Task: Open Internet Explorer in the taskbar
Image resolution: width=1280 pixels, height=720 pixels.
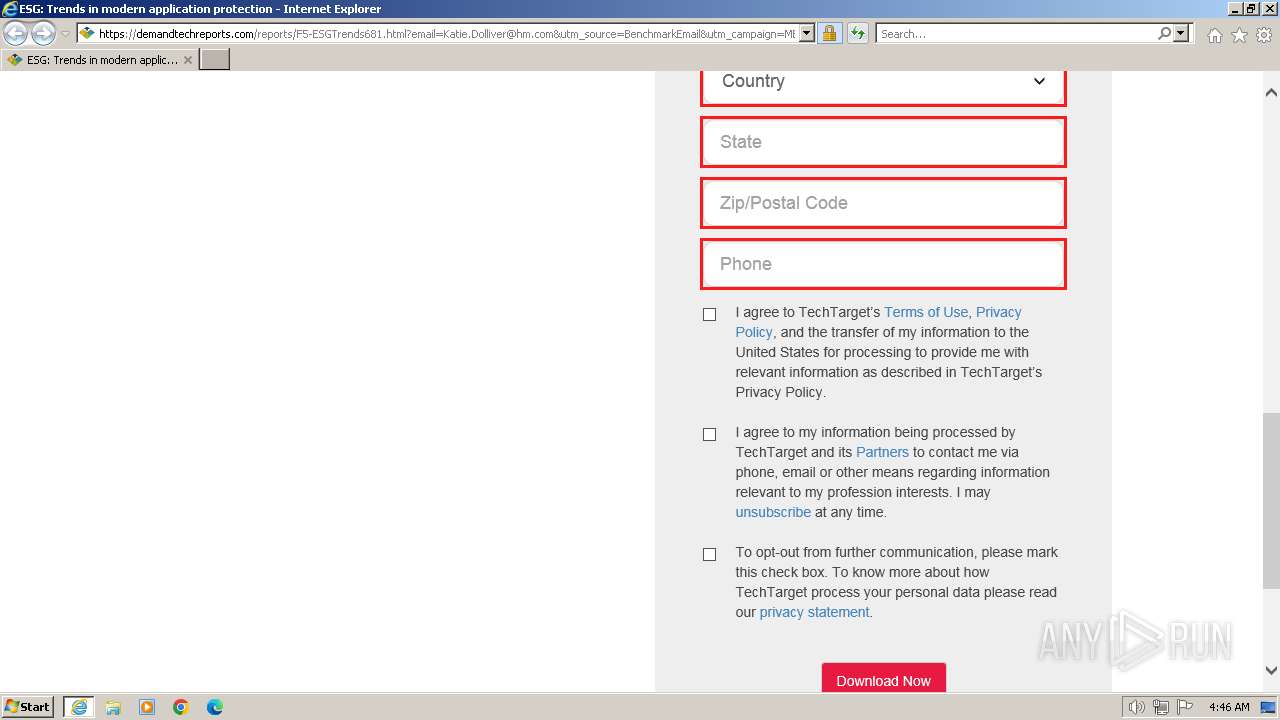Action: (x=79, y=707)
